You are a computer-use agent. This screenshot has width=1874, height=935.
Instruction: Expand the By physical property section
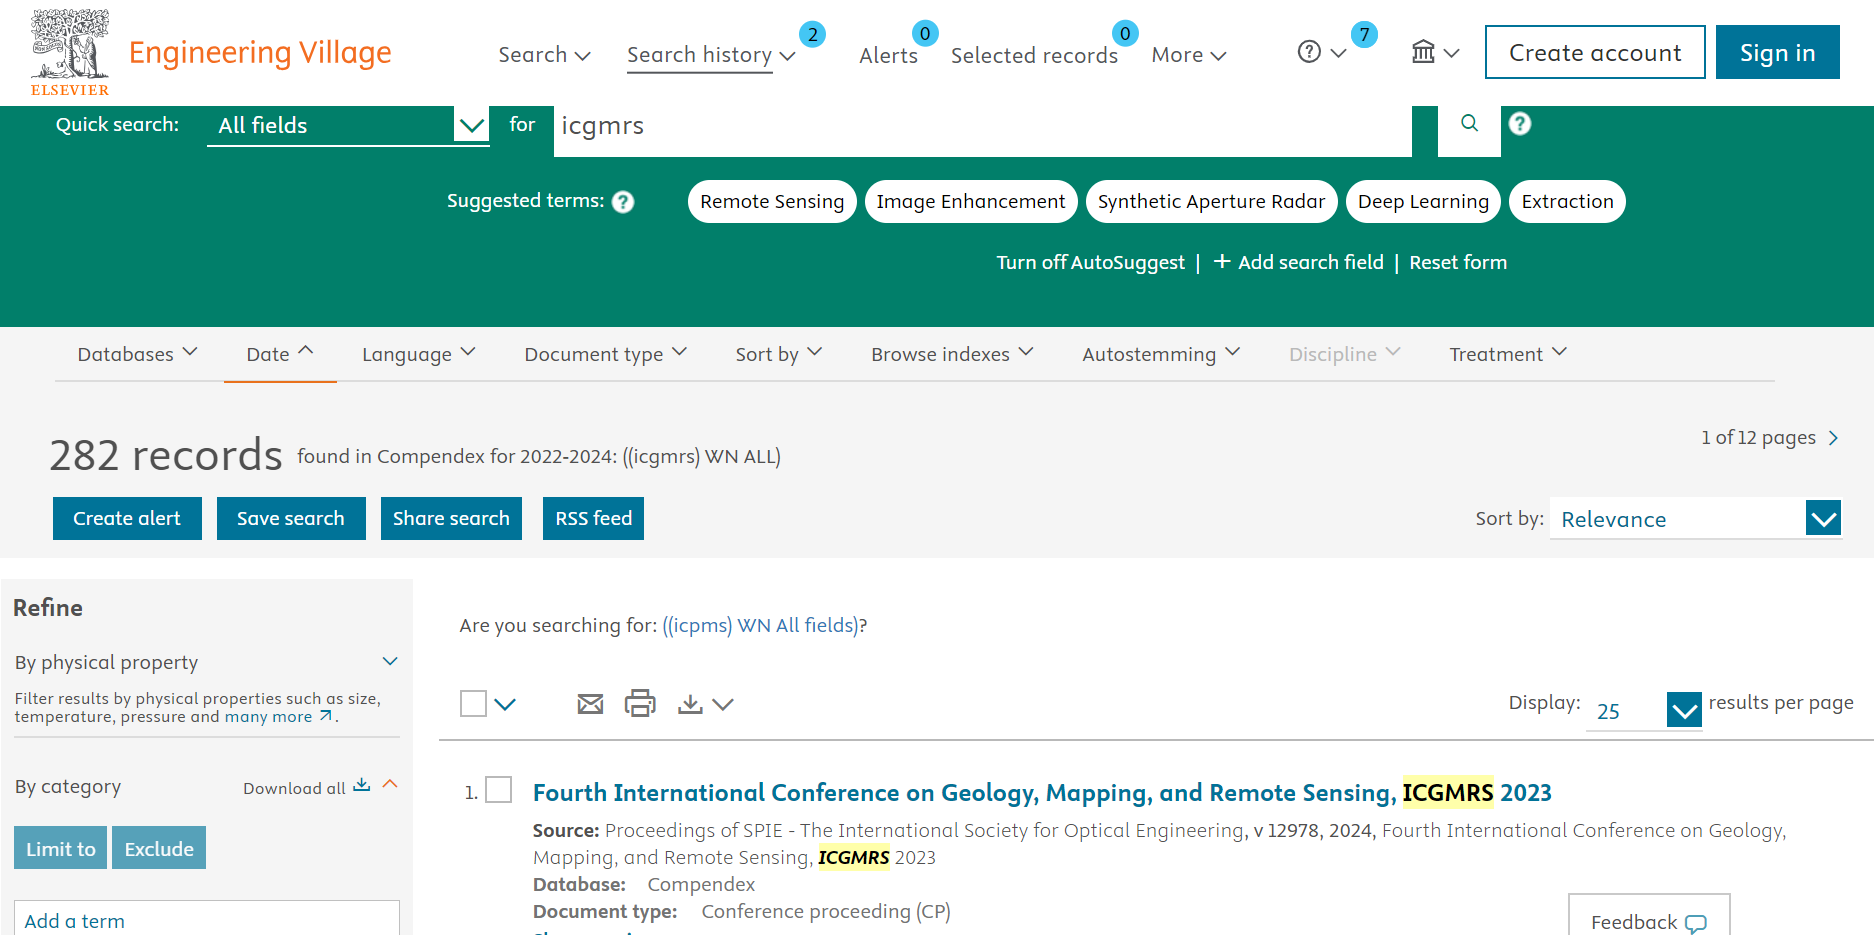click(390, 662)
